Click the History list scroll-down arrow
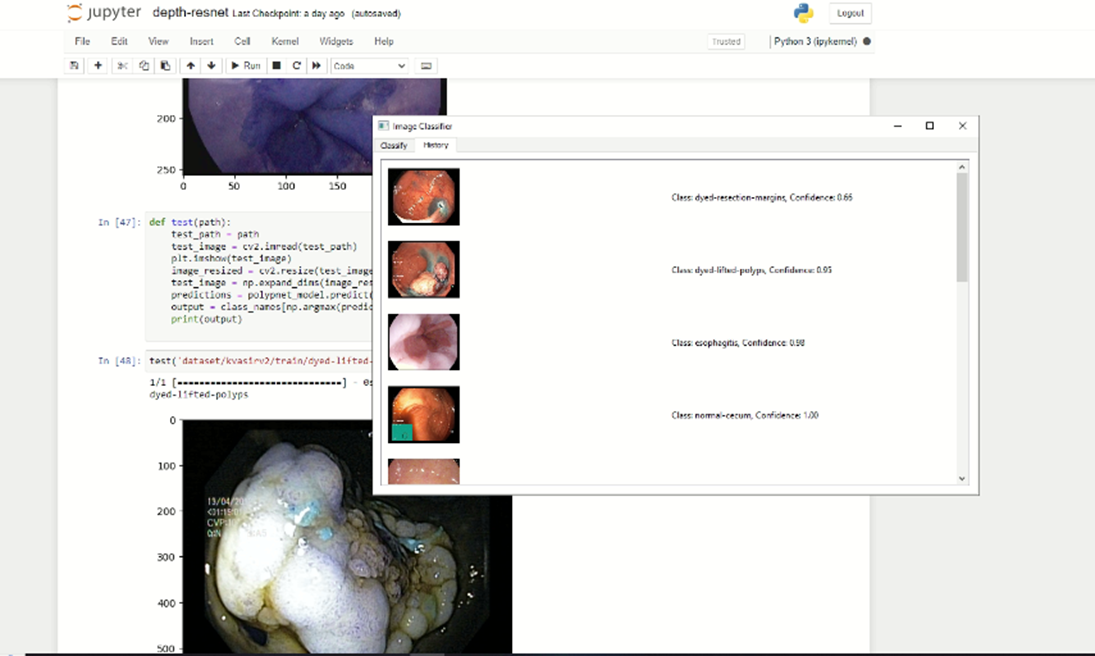 point(963,479)
